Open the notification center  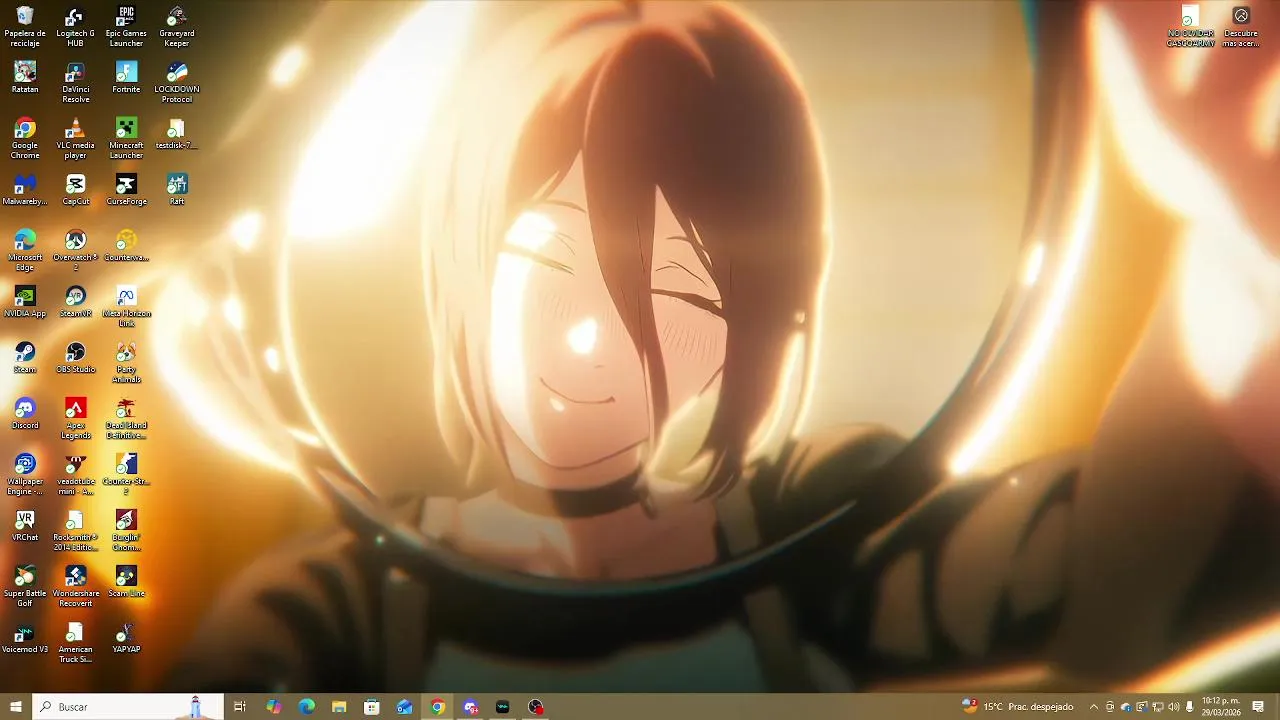pos(1258,707)
